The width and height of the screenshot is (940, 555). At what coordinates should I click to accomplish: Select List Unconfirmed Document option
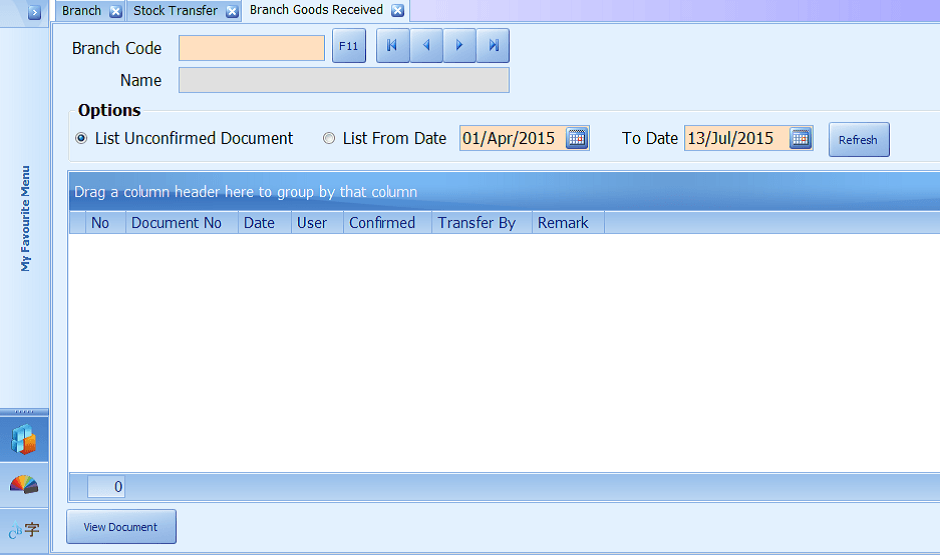[x=82, y=138]
